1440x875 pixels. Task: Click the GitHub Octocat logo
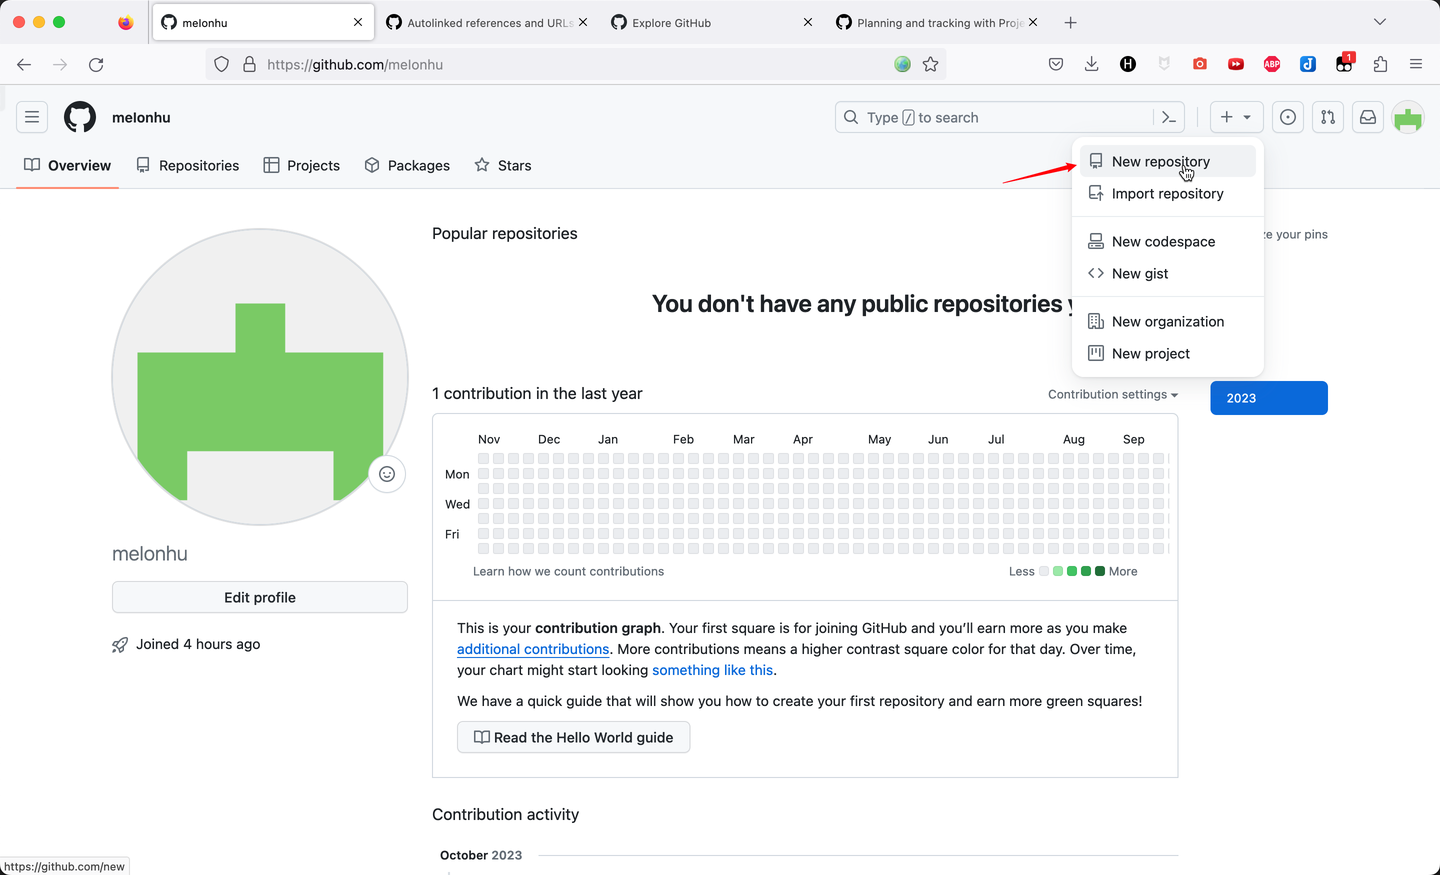click(x=80, y=117)
